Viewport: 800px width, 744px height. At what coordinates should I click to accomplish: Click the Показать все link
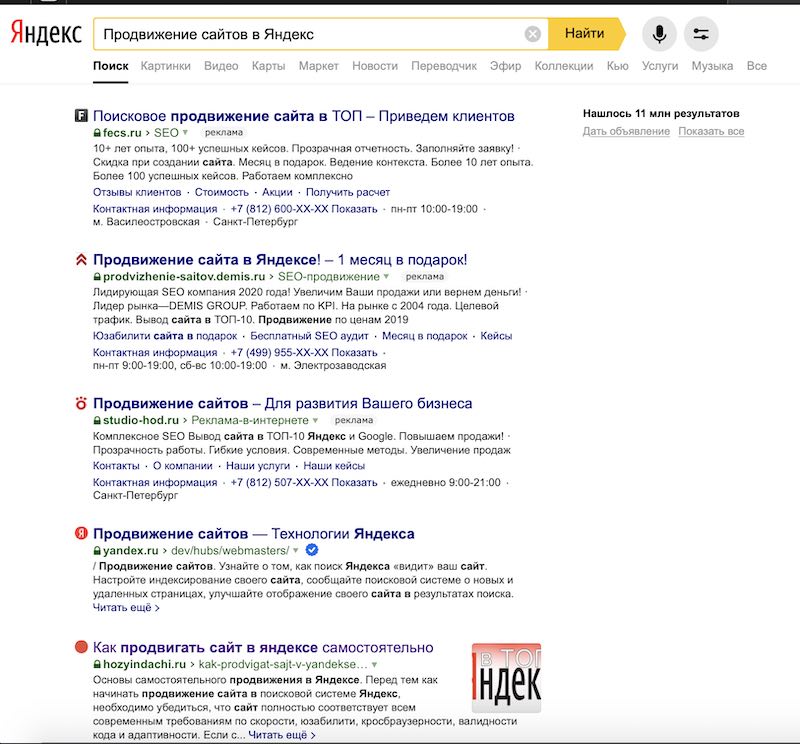pyautogui.click(x=711, y=131)
